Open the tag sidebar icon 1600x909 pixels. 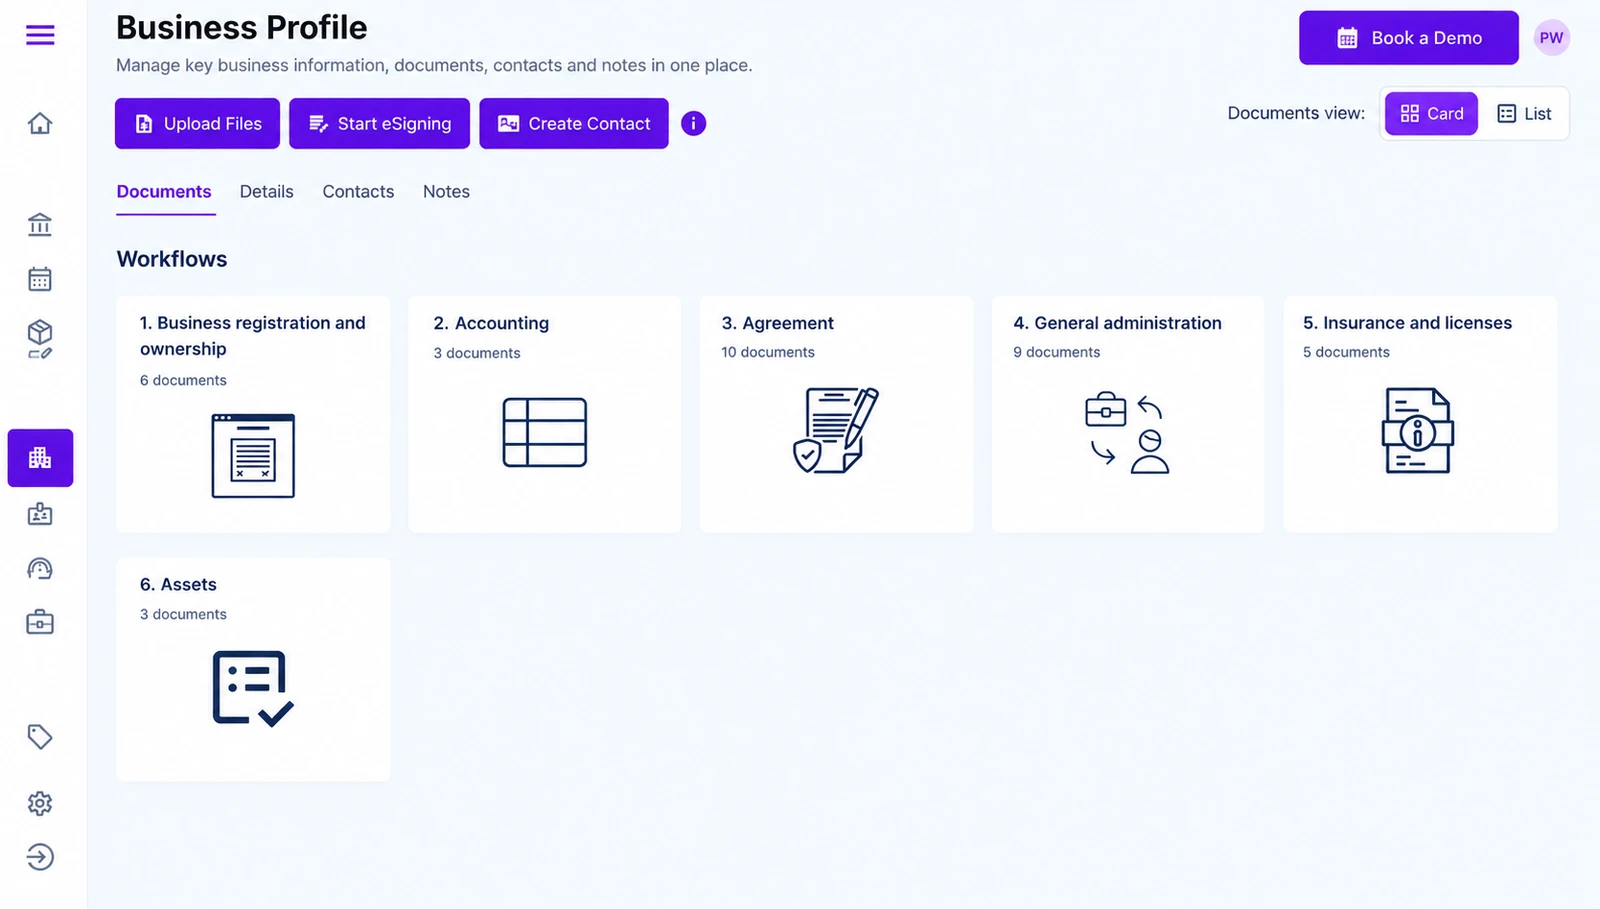(x=40, y=737)
